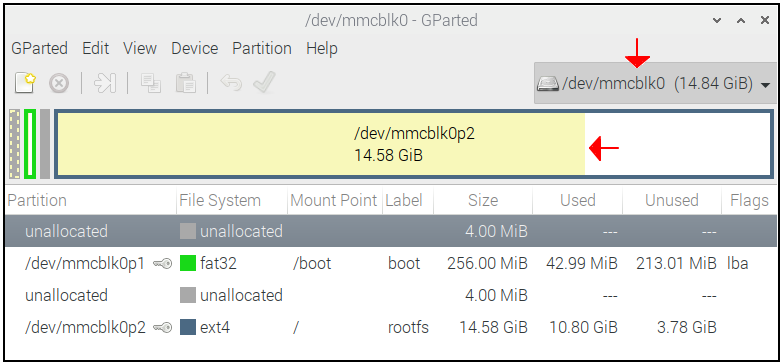781x364 pixels.
Task: Open the Device menu
Action: 195,49
